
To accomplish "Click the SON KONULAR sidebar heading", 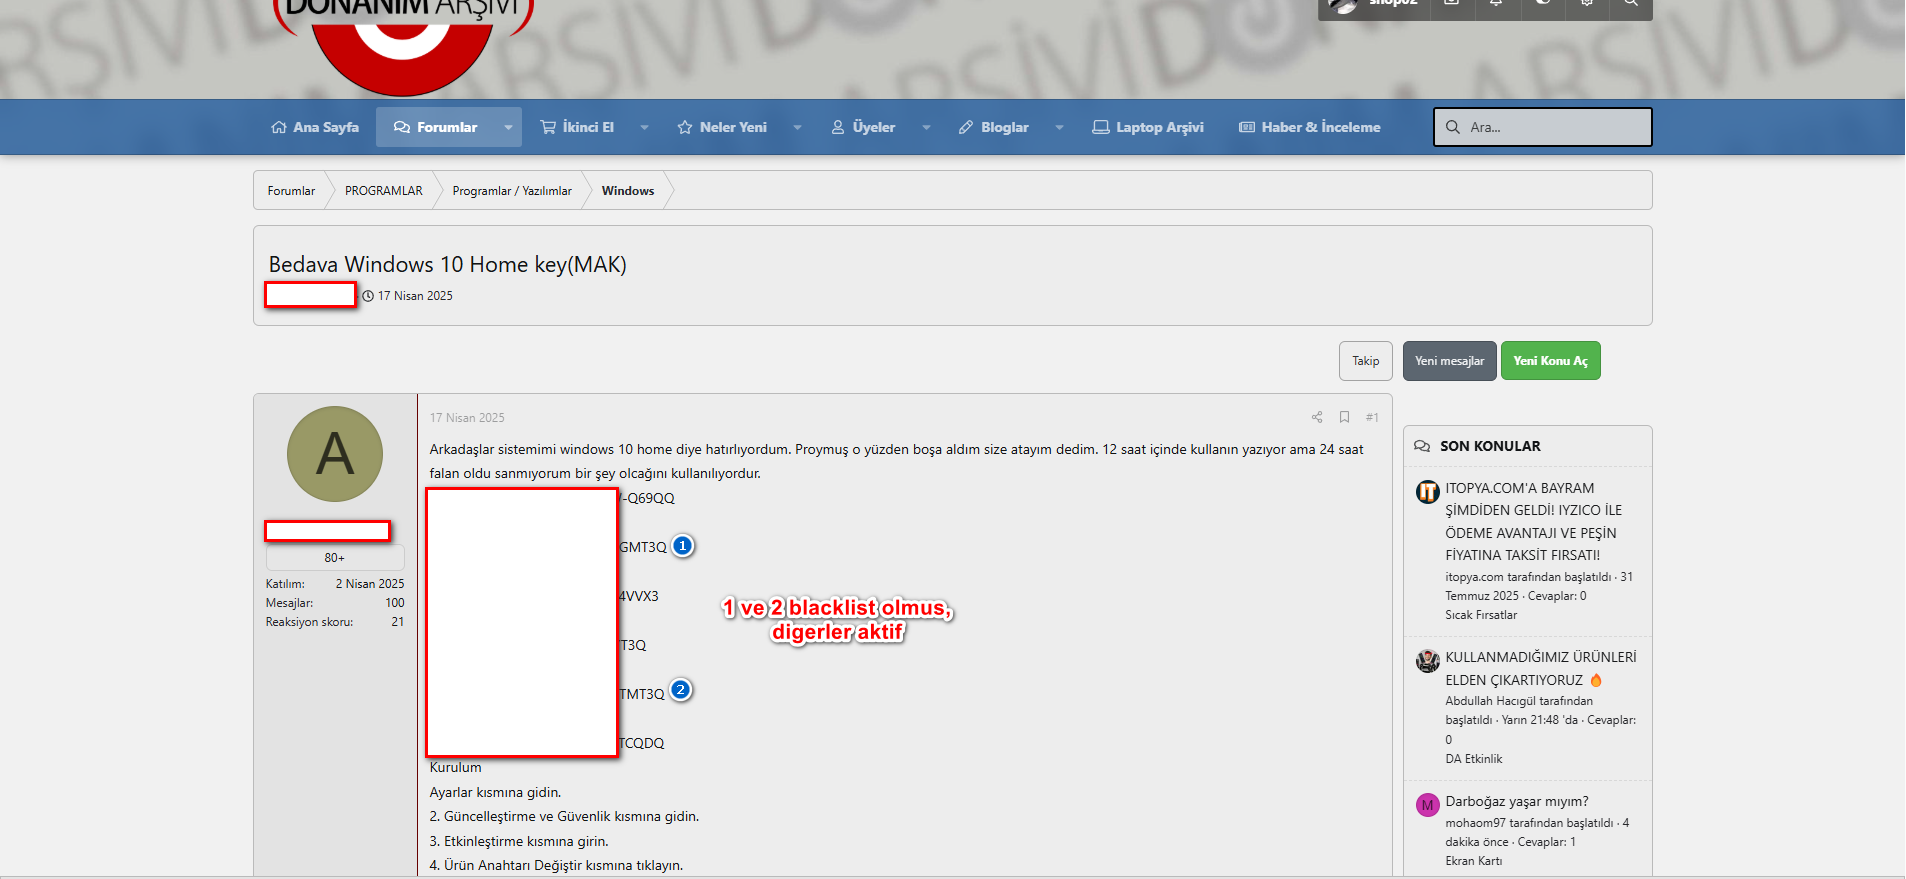I will [1490, 446].
